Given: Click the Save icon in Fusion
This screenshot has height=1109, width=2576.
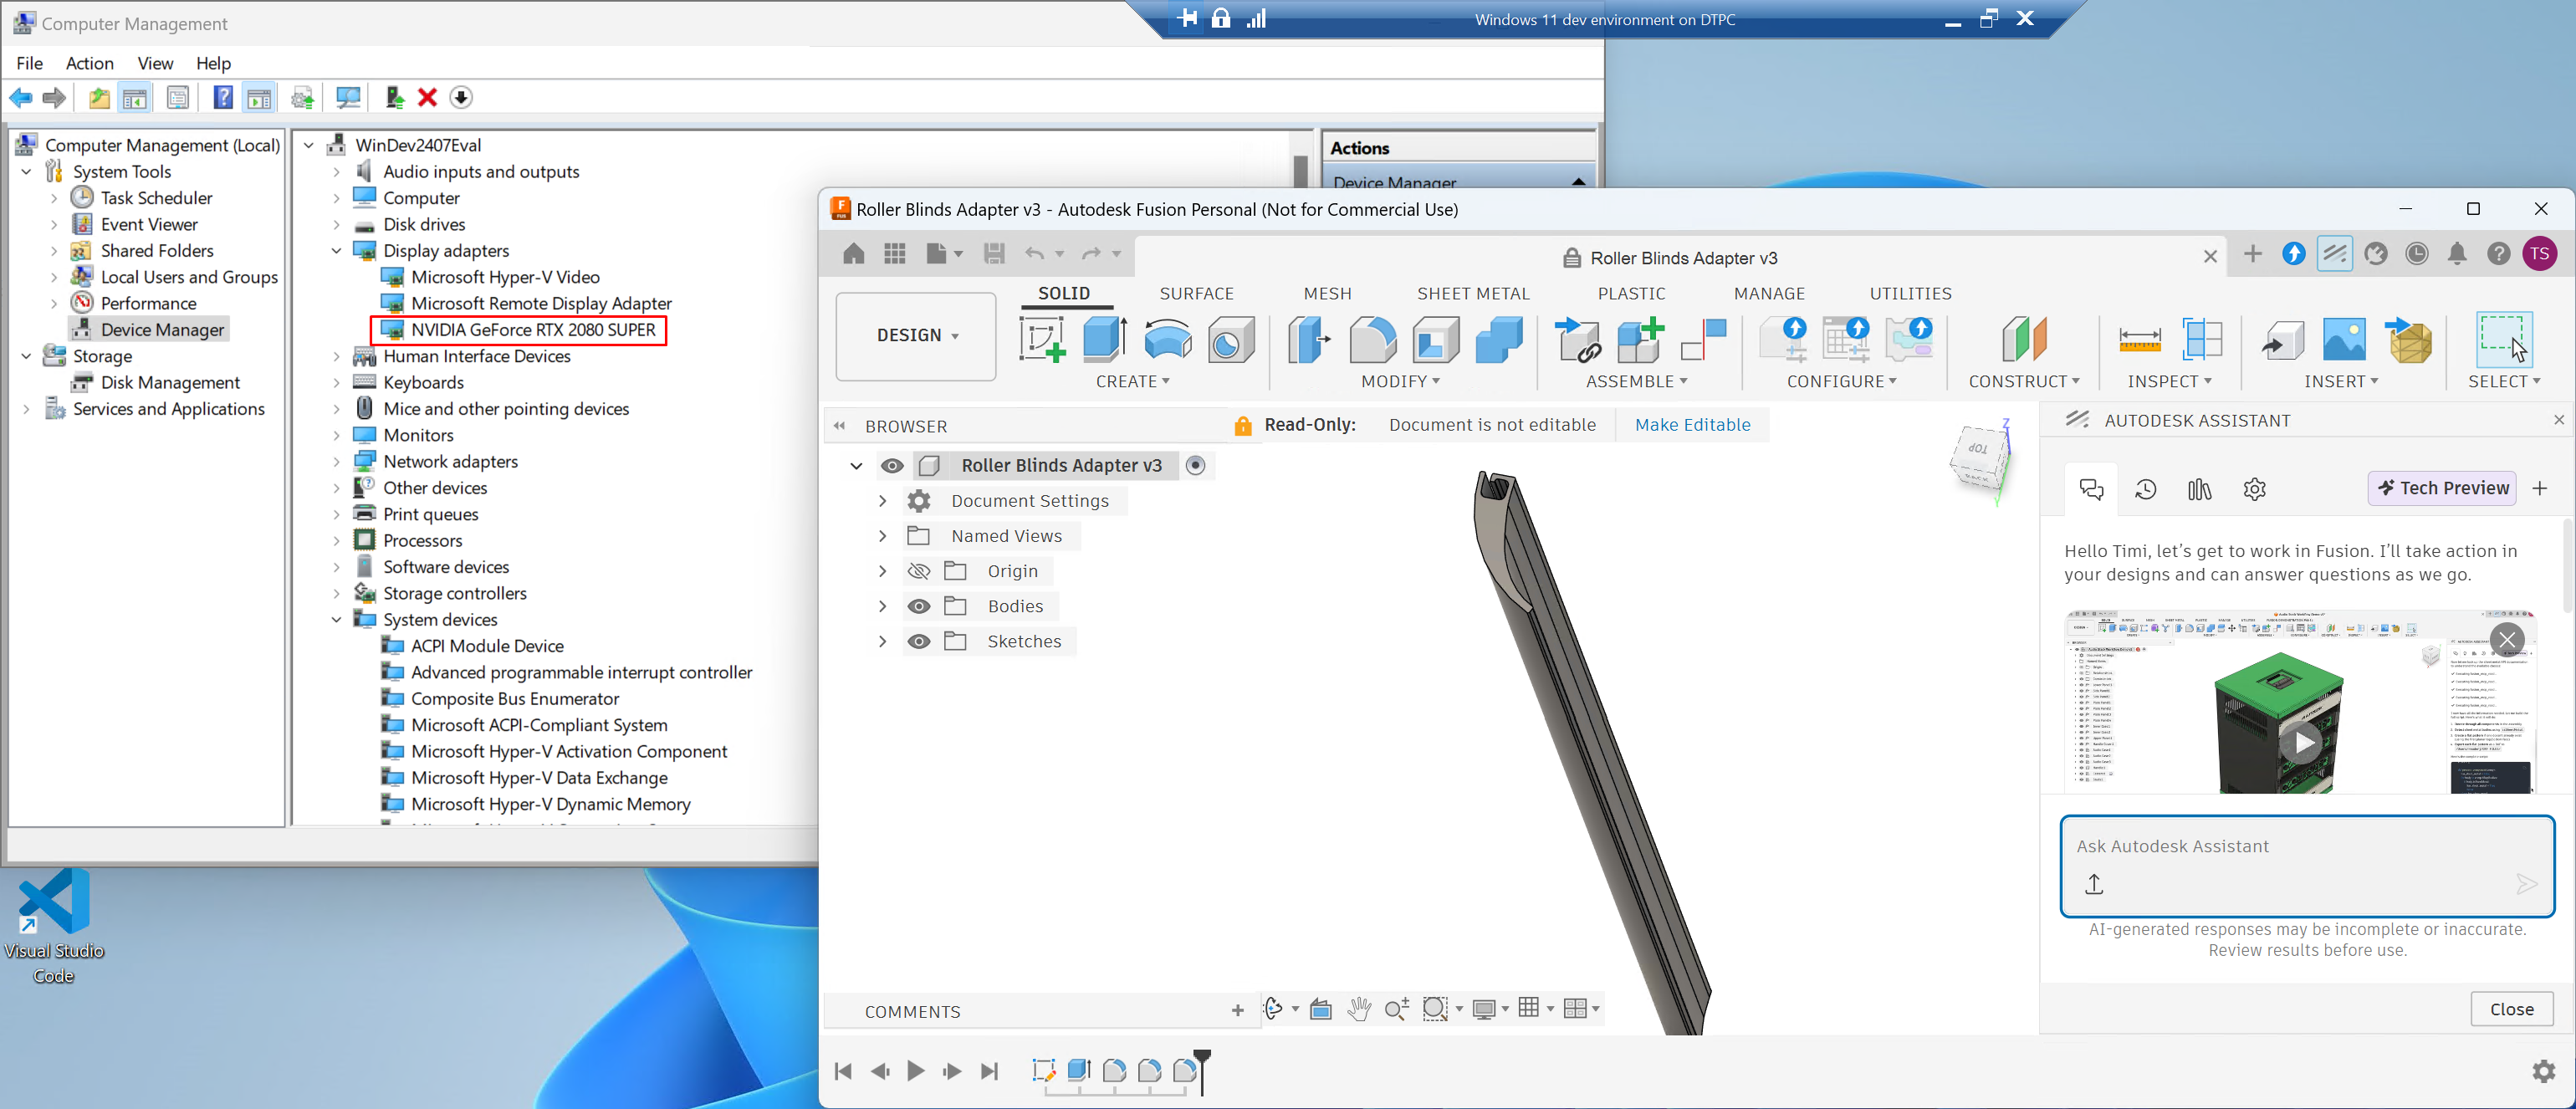Looking at the screenshot, I should tap(994, 254).
